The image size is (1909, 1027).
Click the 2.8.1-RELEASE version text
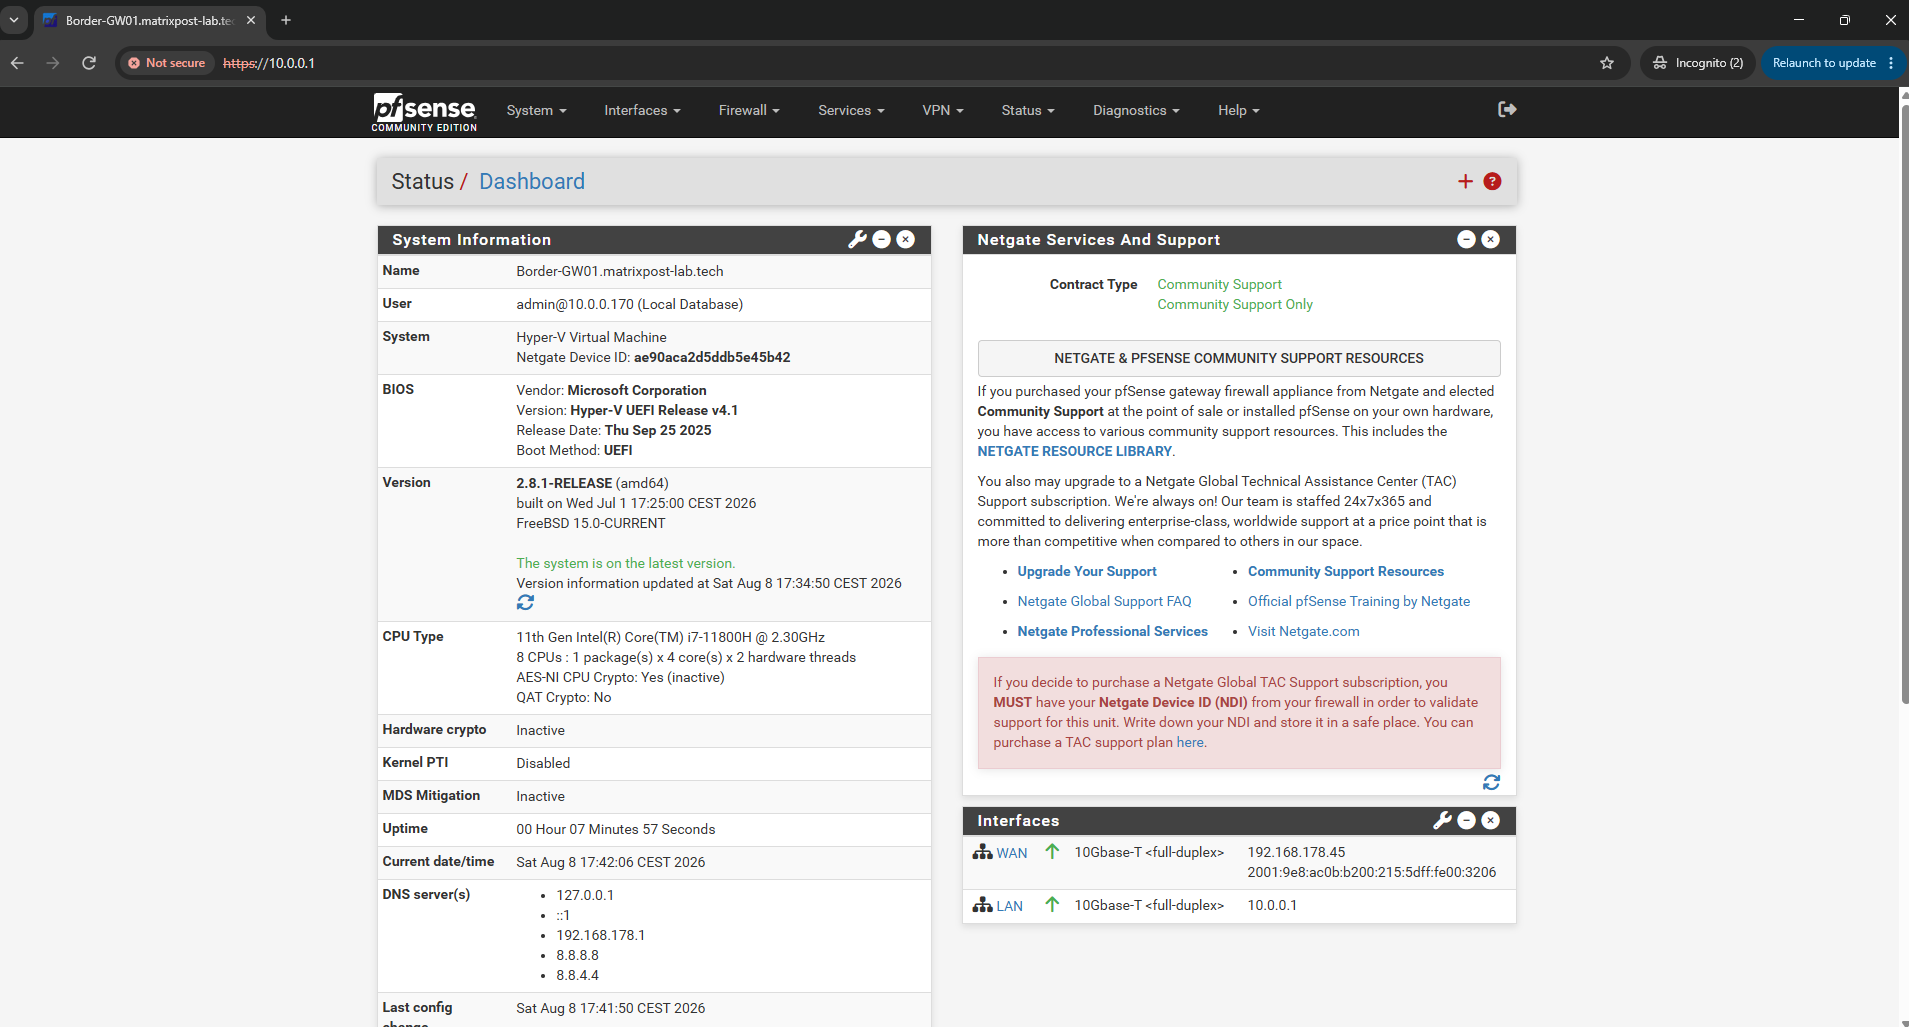(564, 483)
